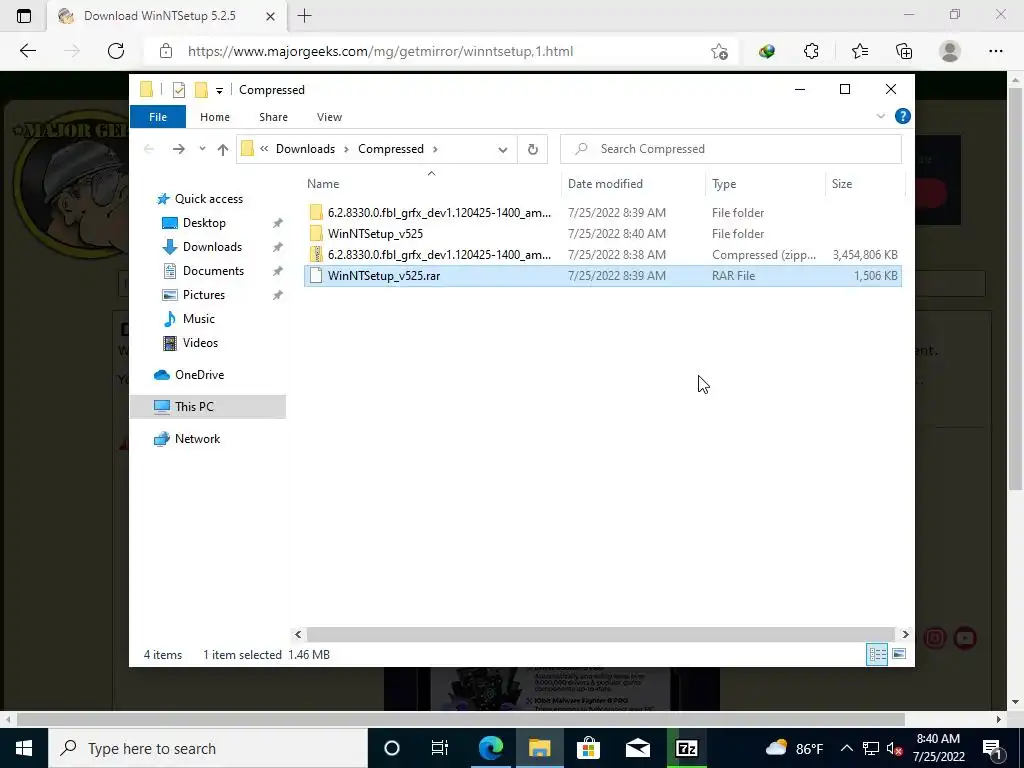The width and height of the screenshot is (1024, 768).
Task: Open 7-Zip from the taskbar
Action: [x=686, y=748]
